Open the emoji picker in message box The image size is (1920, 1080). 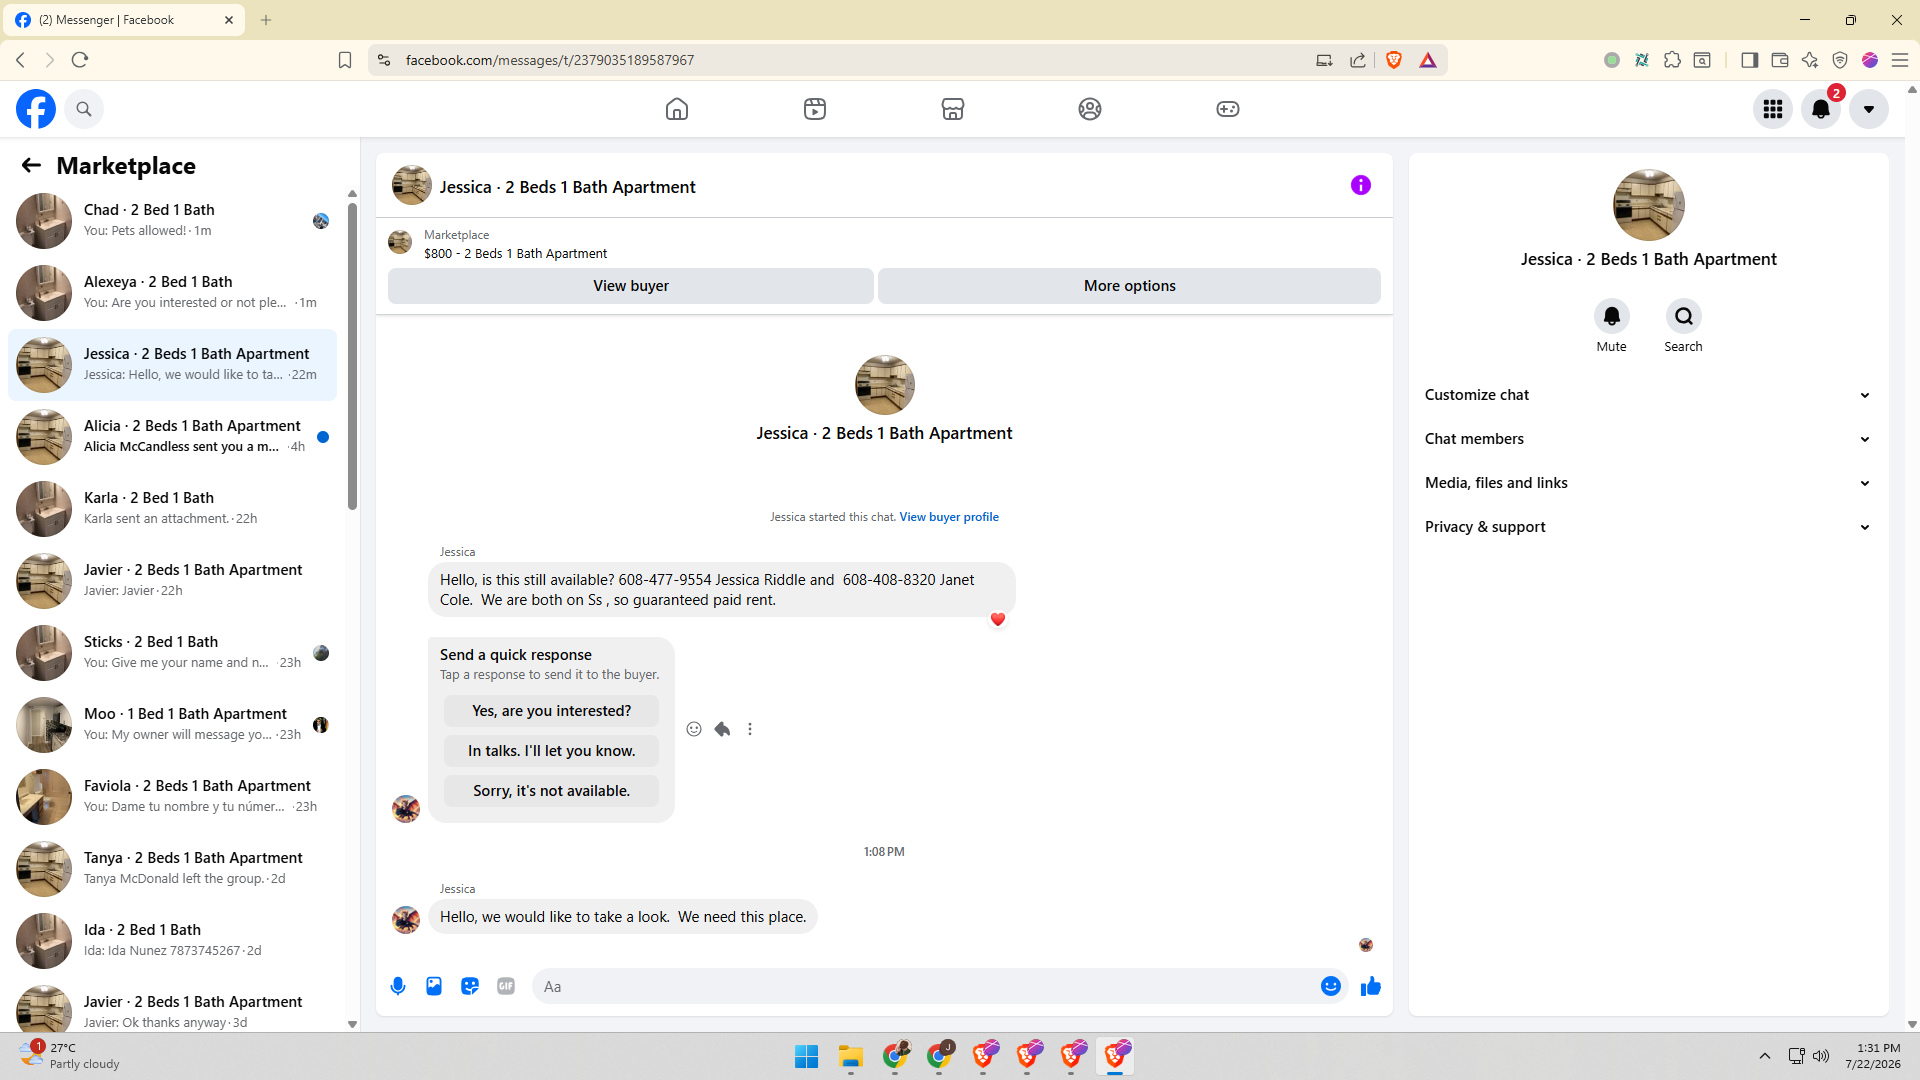pyautogui.click(x=1331, y=986)
